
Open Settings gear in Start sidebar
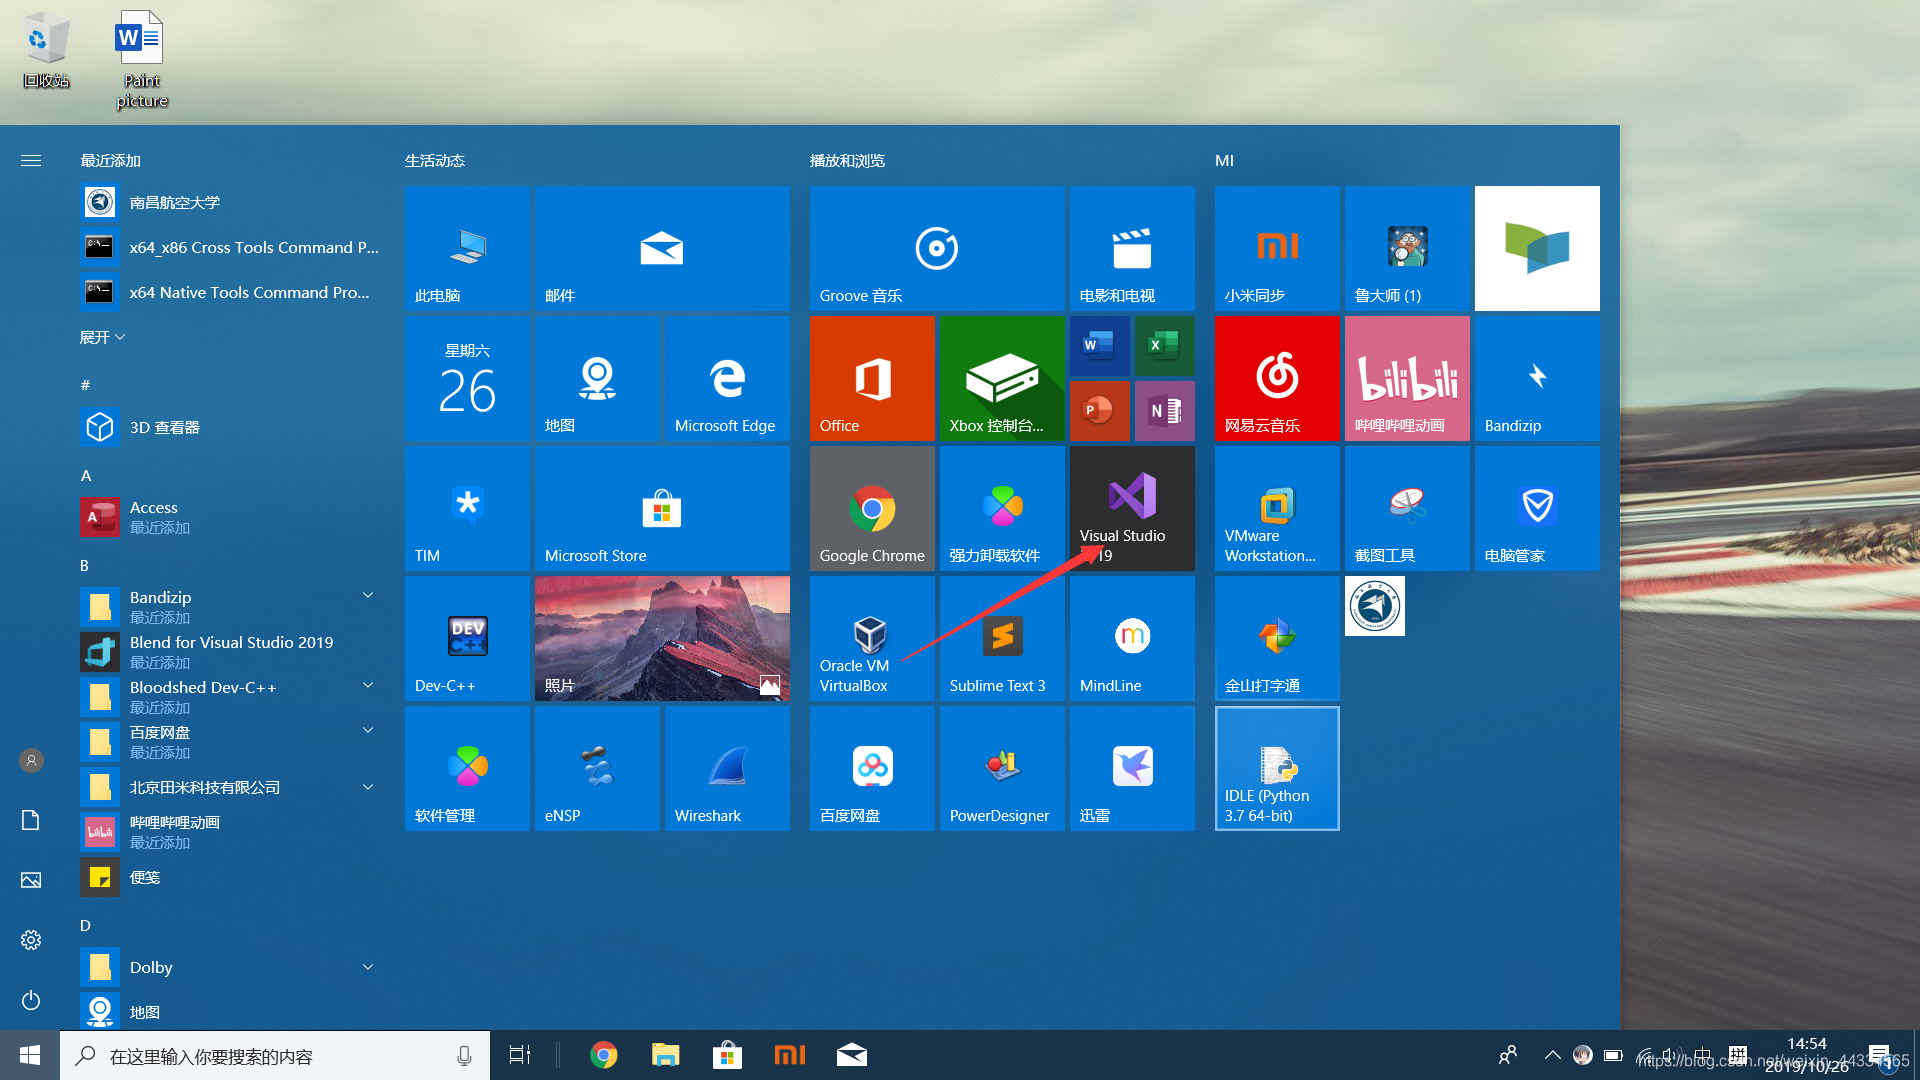pyautogui.click(x=31, y=940)
